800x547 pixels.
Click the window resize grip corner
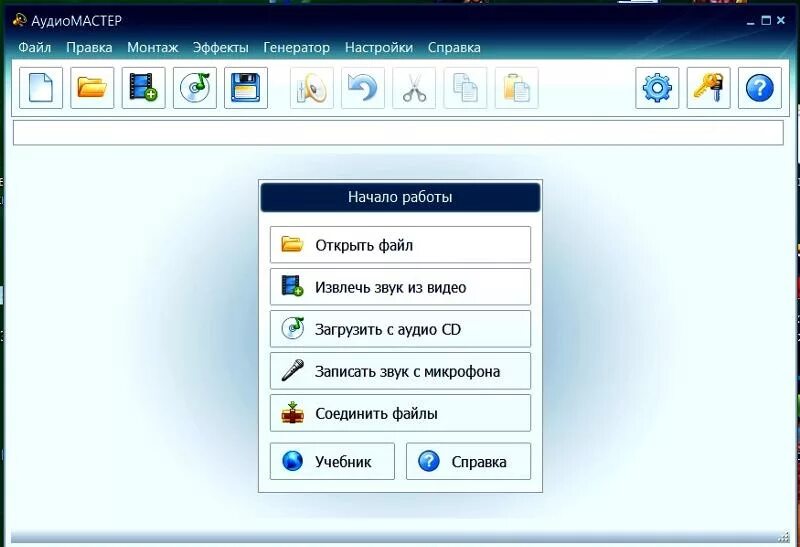[x=784, y=537]
